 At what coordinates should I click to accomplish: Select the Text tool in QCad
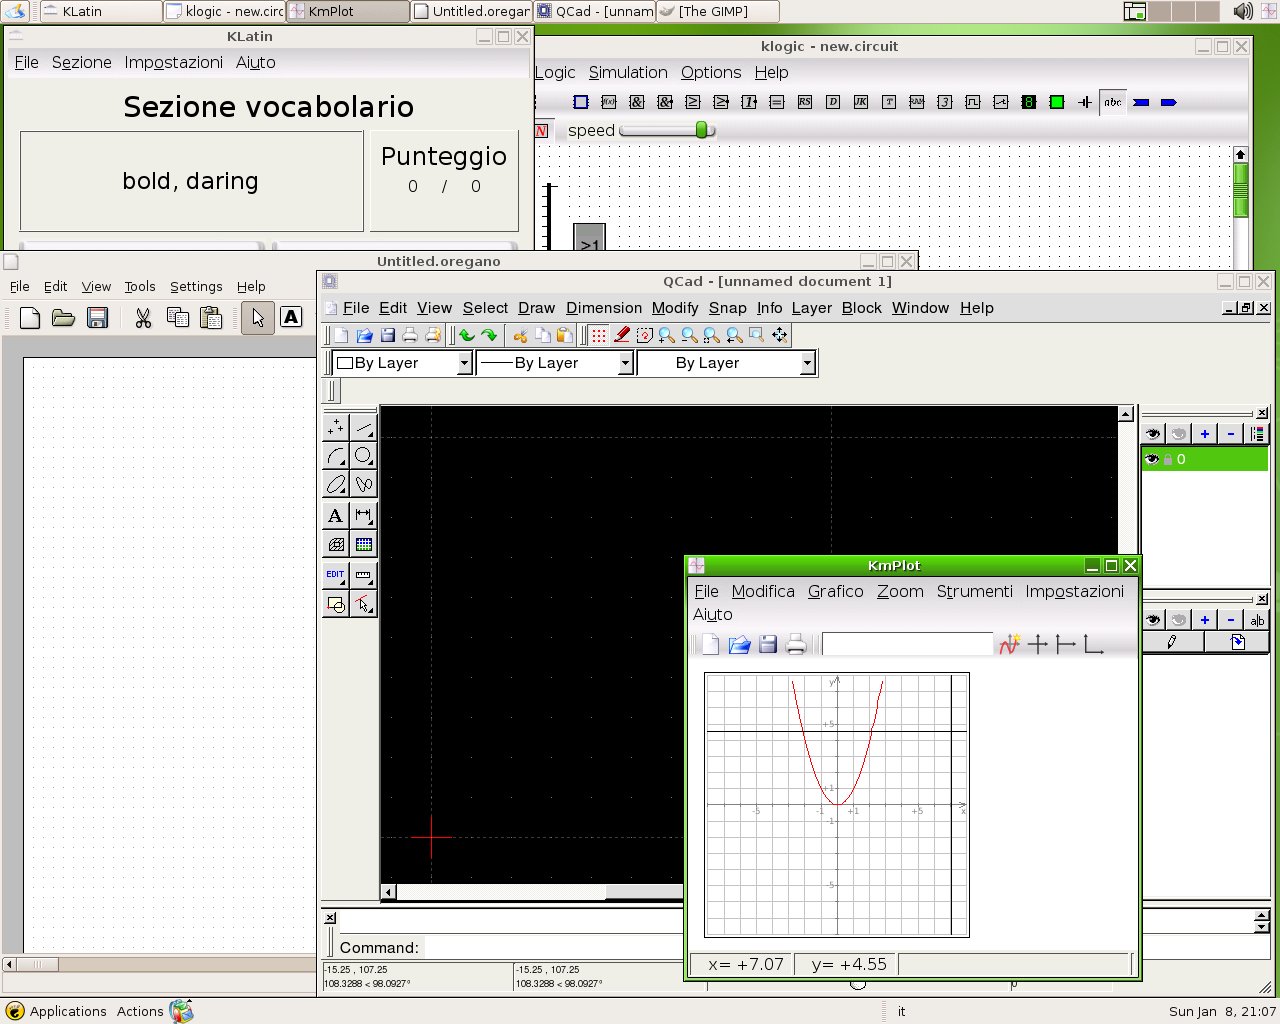tap(336, 516)
